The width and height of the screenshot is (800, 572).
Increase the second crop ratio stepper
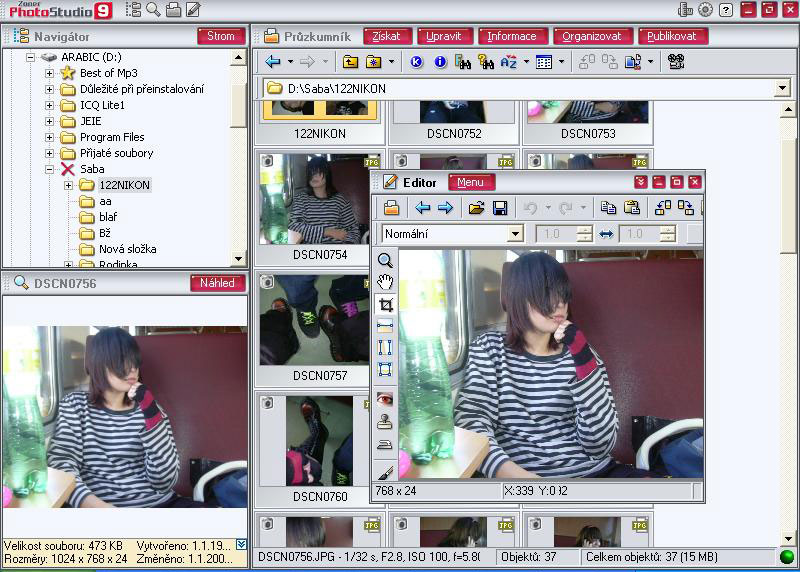tap(667, 230)
